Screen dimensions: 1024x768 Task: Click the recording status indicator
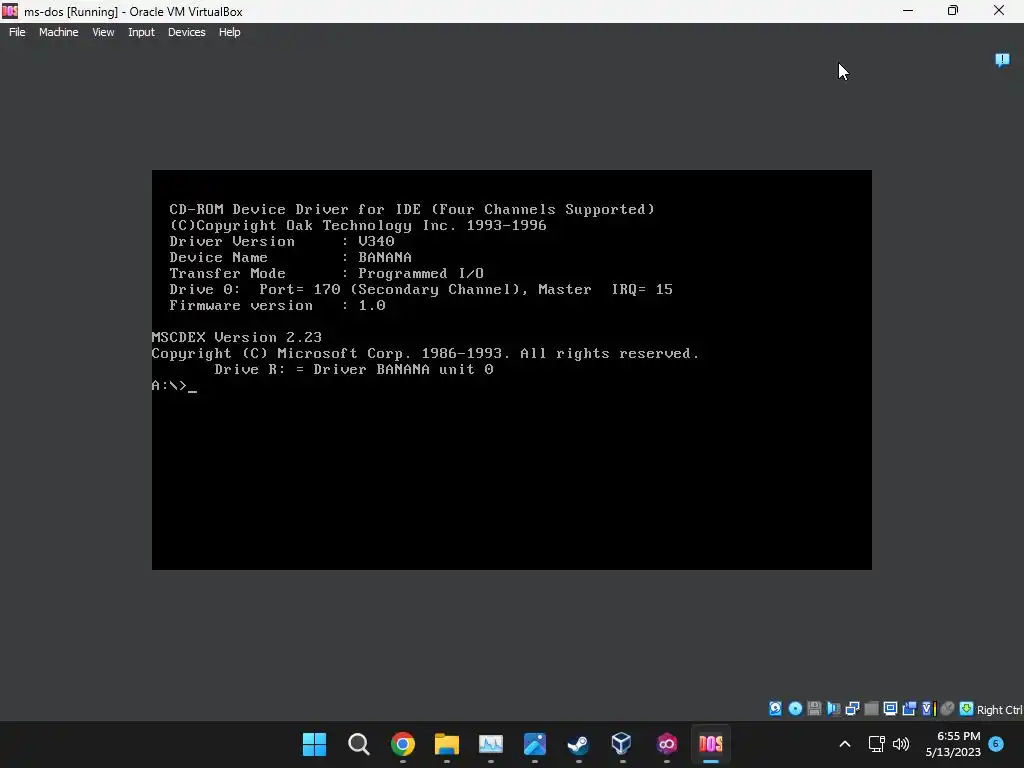click(x=908, y=709)
